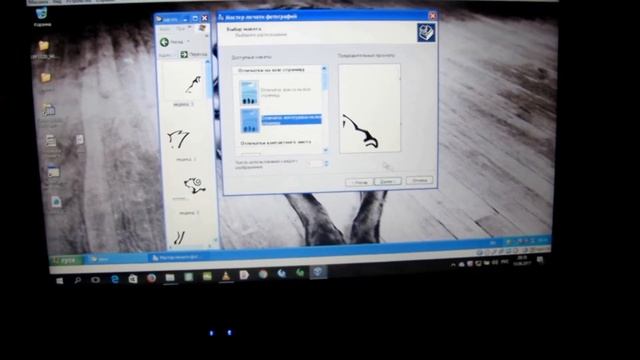The width and height of the screenshot is (640, 360).
Task: Click the Windows flag logo in Explorer toolbar
Action: (x=202, y=28)
